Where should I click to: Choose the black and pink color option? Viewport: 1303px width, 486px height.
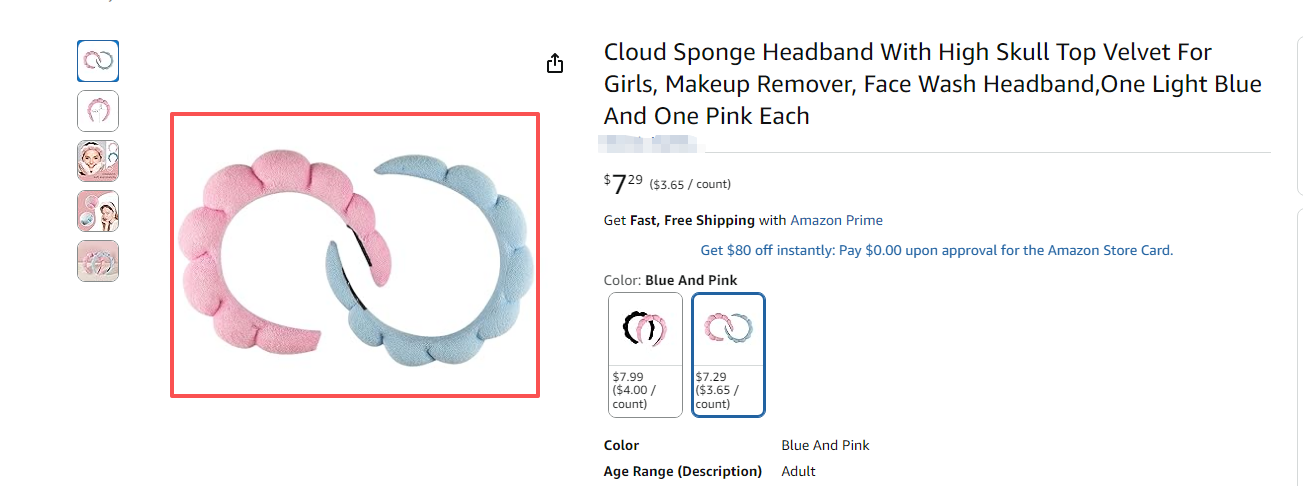pos(645,354)
